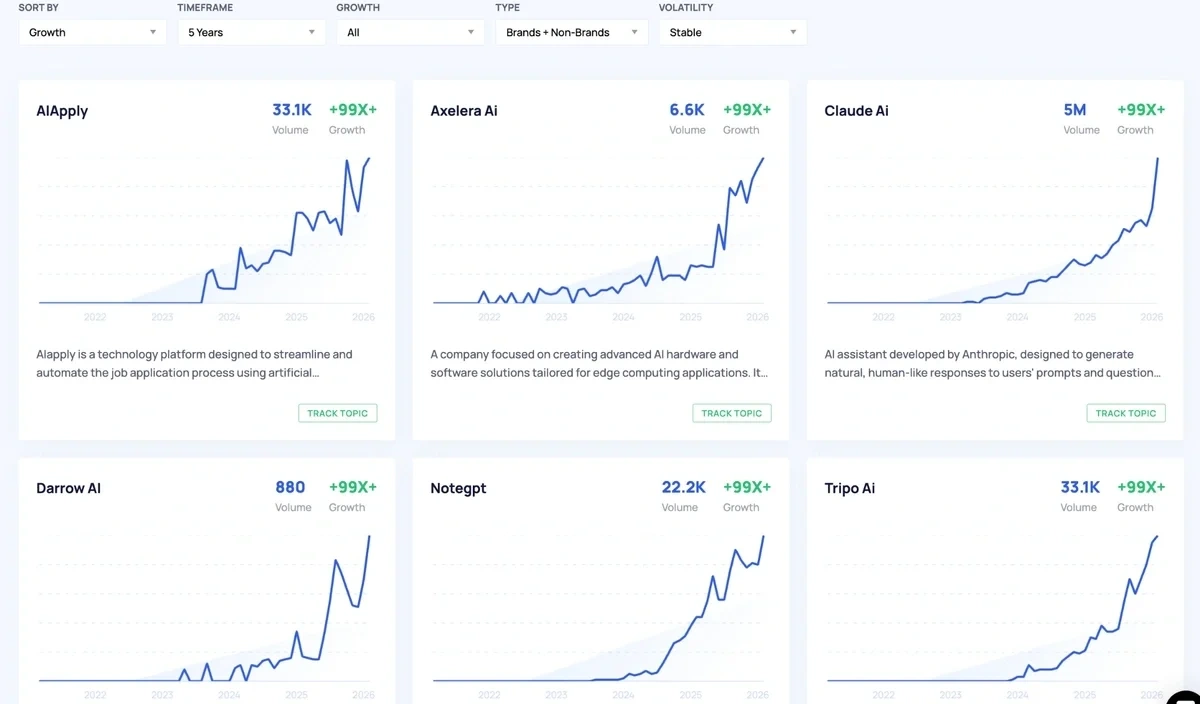
Task: Open the Sort By dropdown
Action: [90, 32]
